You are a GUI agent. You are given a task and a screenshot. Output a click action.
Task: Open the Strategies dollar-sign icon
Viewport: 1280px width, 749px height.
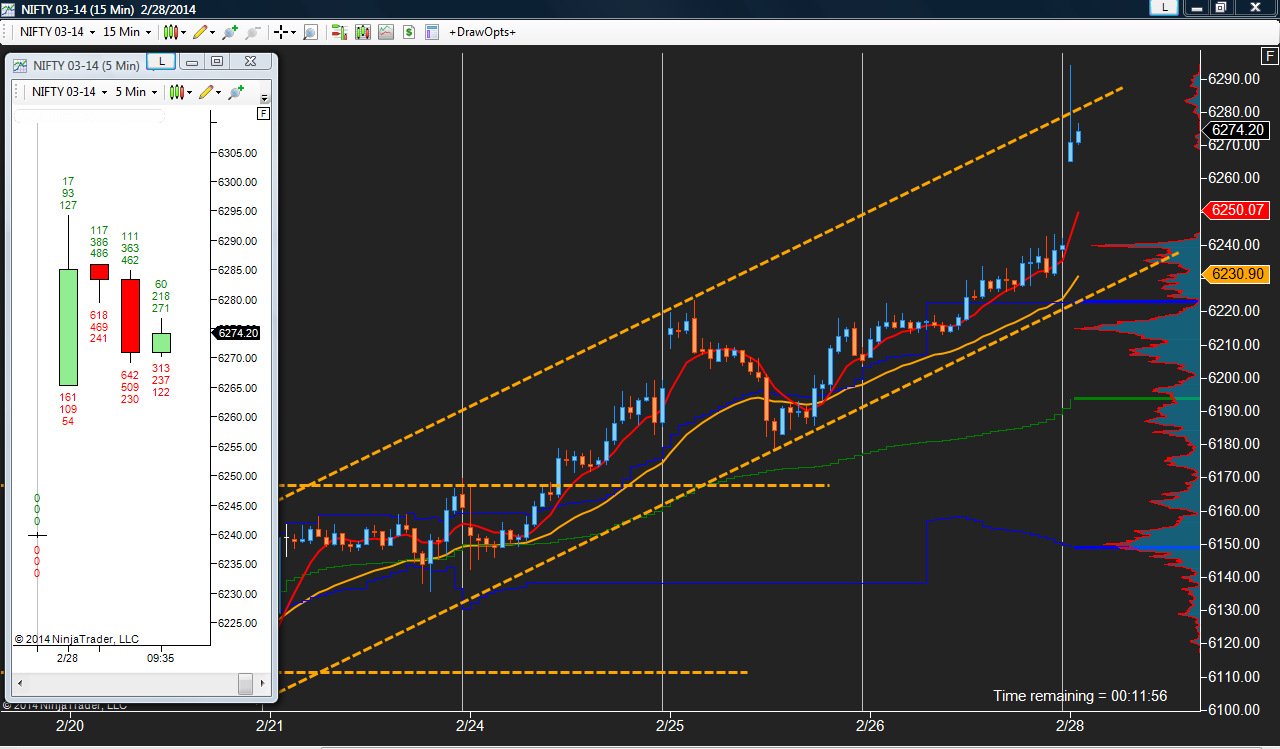[x=409, y=32]
